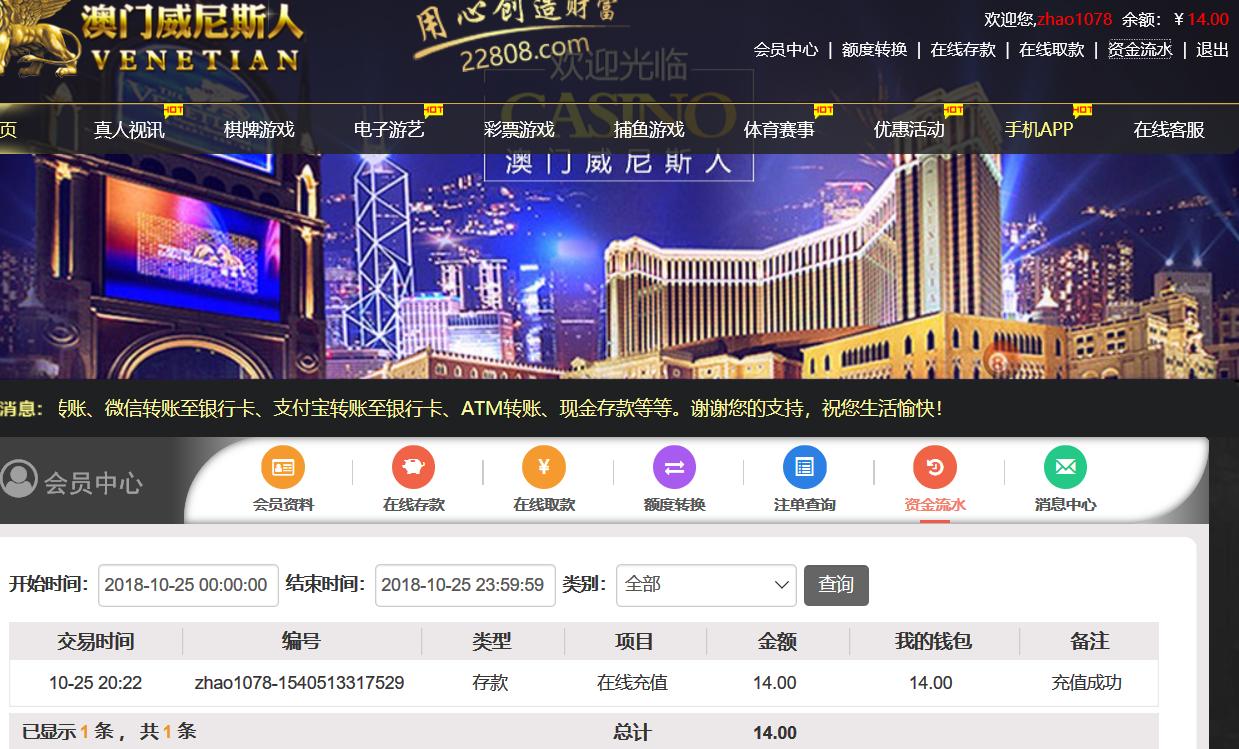The width and height of the screenshot is (1239, 749).
Task: Open 手机APP in main navigation
Action: [1039, 129]
